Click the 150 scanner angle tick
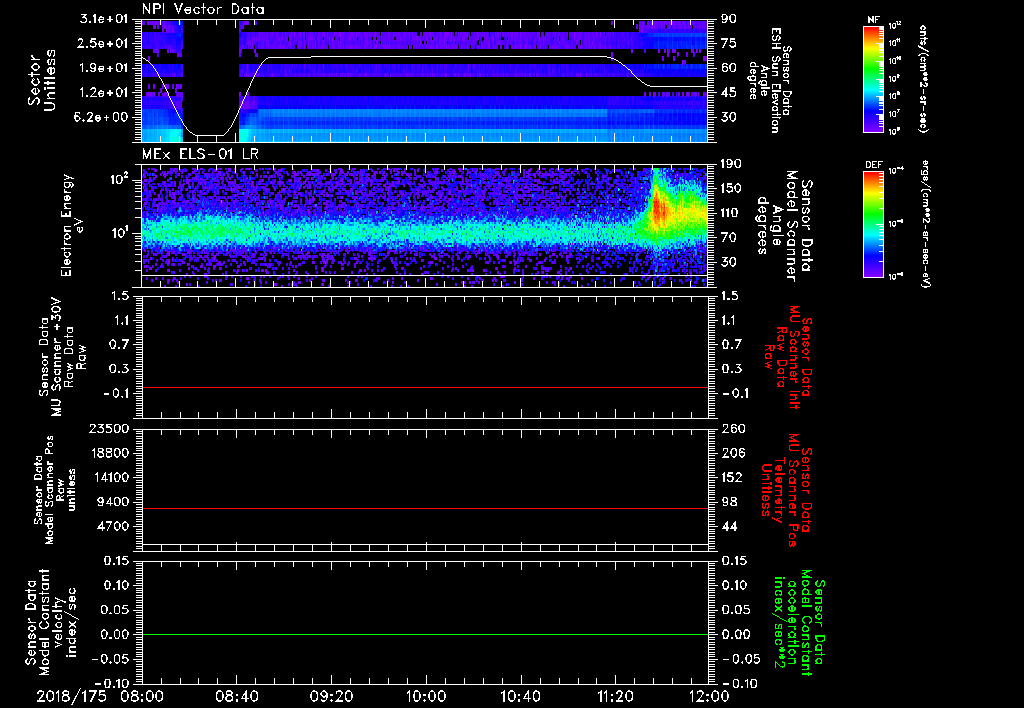This screenshot has width=1024, height=708. tap(732, 188)
